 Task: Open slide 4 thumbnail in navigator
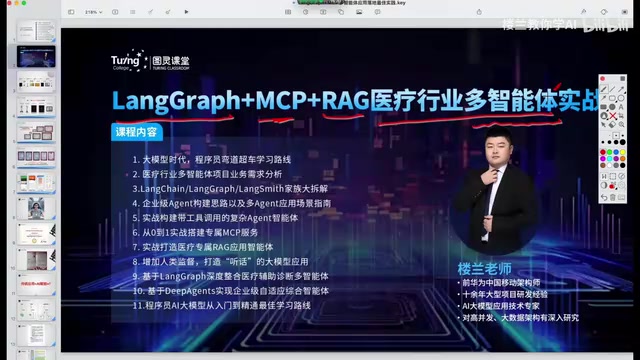[x=36, y=107]
